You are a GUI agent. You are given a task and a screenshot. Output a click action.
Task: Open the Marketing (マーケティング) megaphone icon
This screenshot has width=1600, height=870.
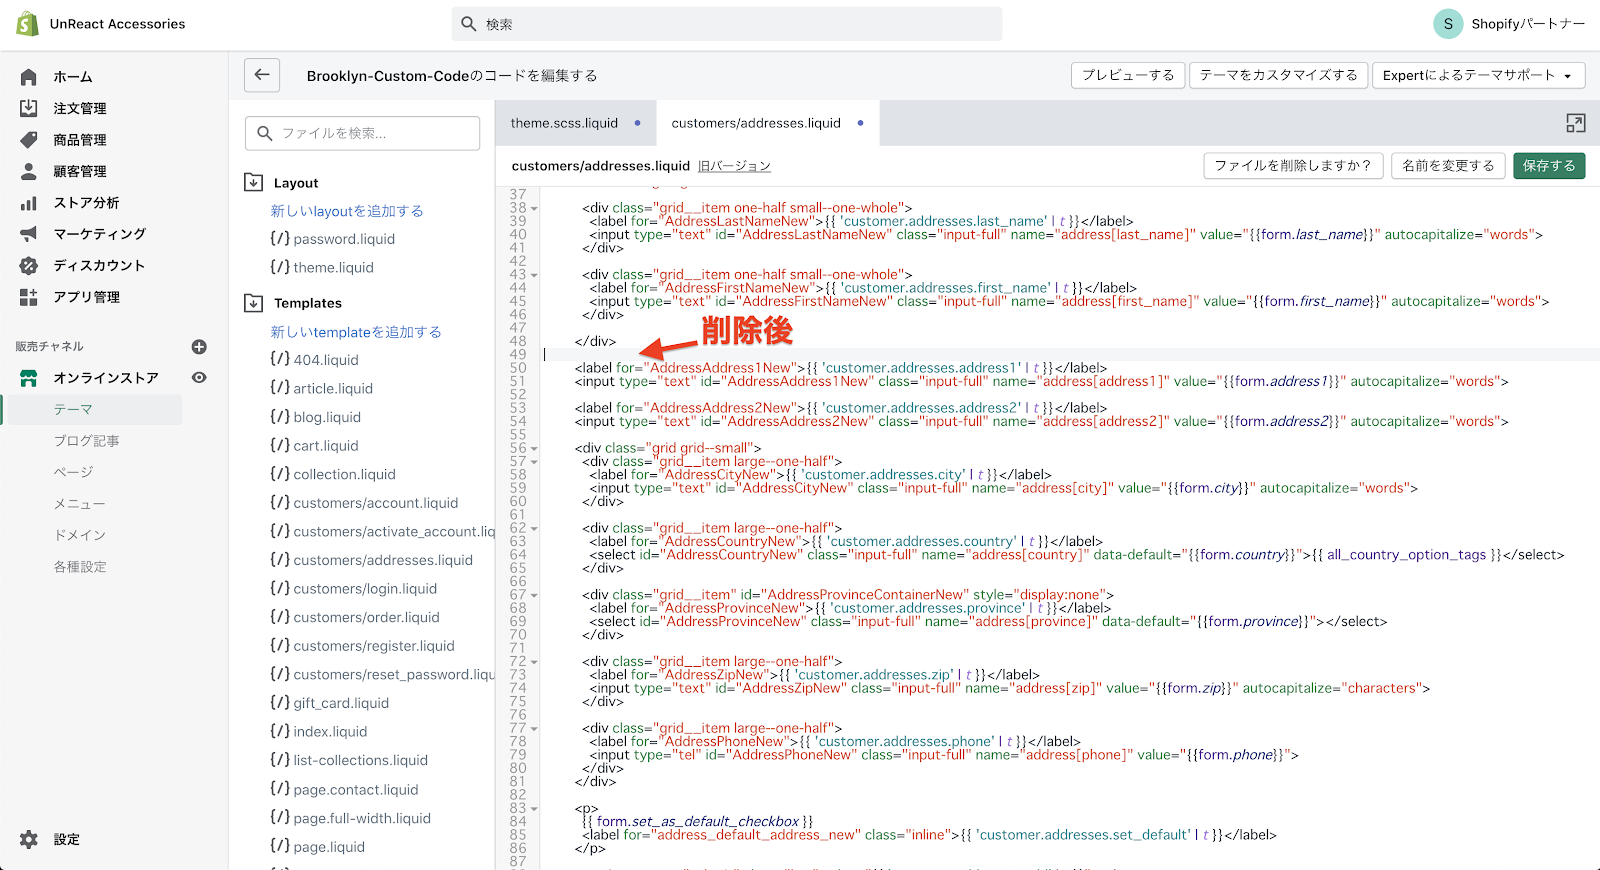29,234
